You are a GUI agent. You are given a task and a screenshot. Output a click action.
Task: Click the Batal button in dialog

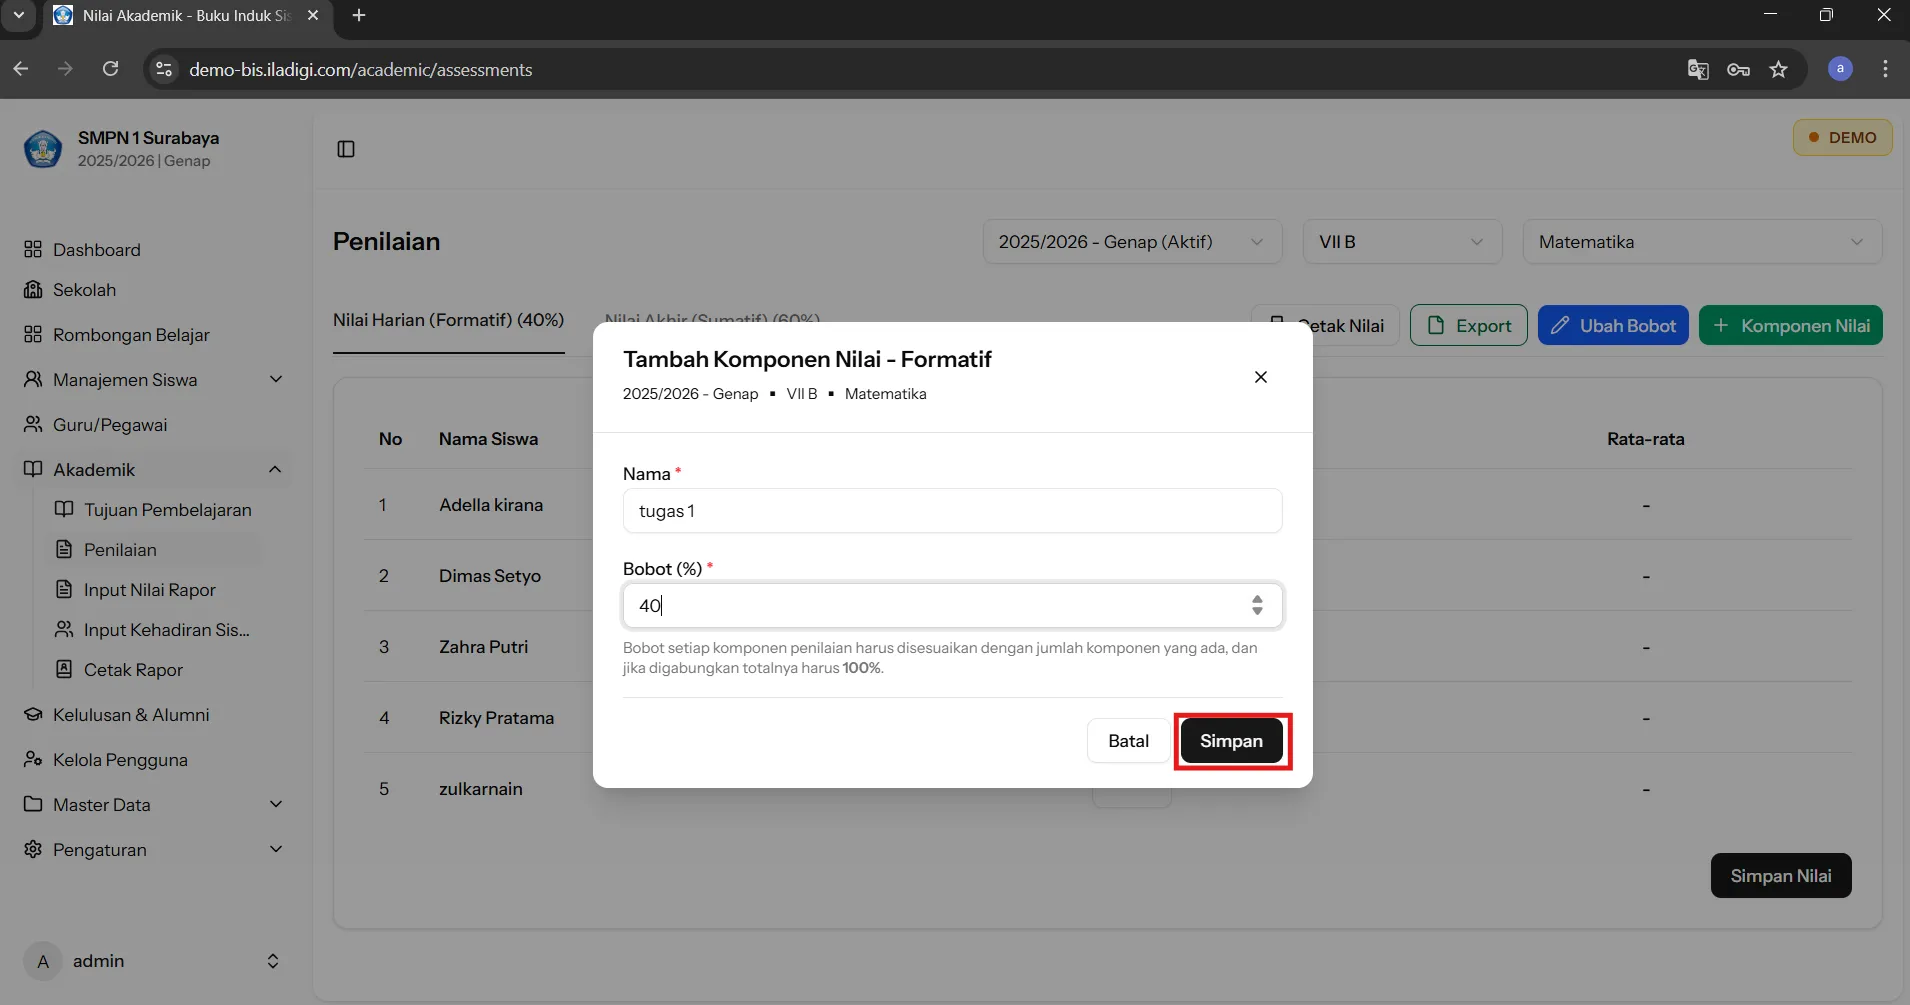(x=1128, y=741)
